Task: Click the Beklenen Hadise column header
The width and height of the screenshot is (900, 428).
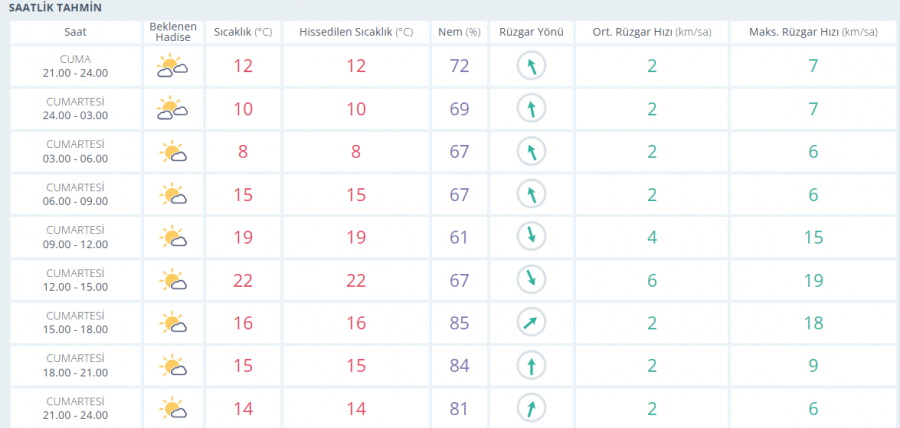Action: pos(172,32)
